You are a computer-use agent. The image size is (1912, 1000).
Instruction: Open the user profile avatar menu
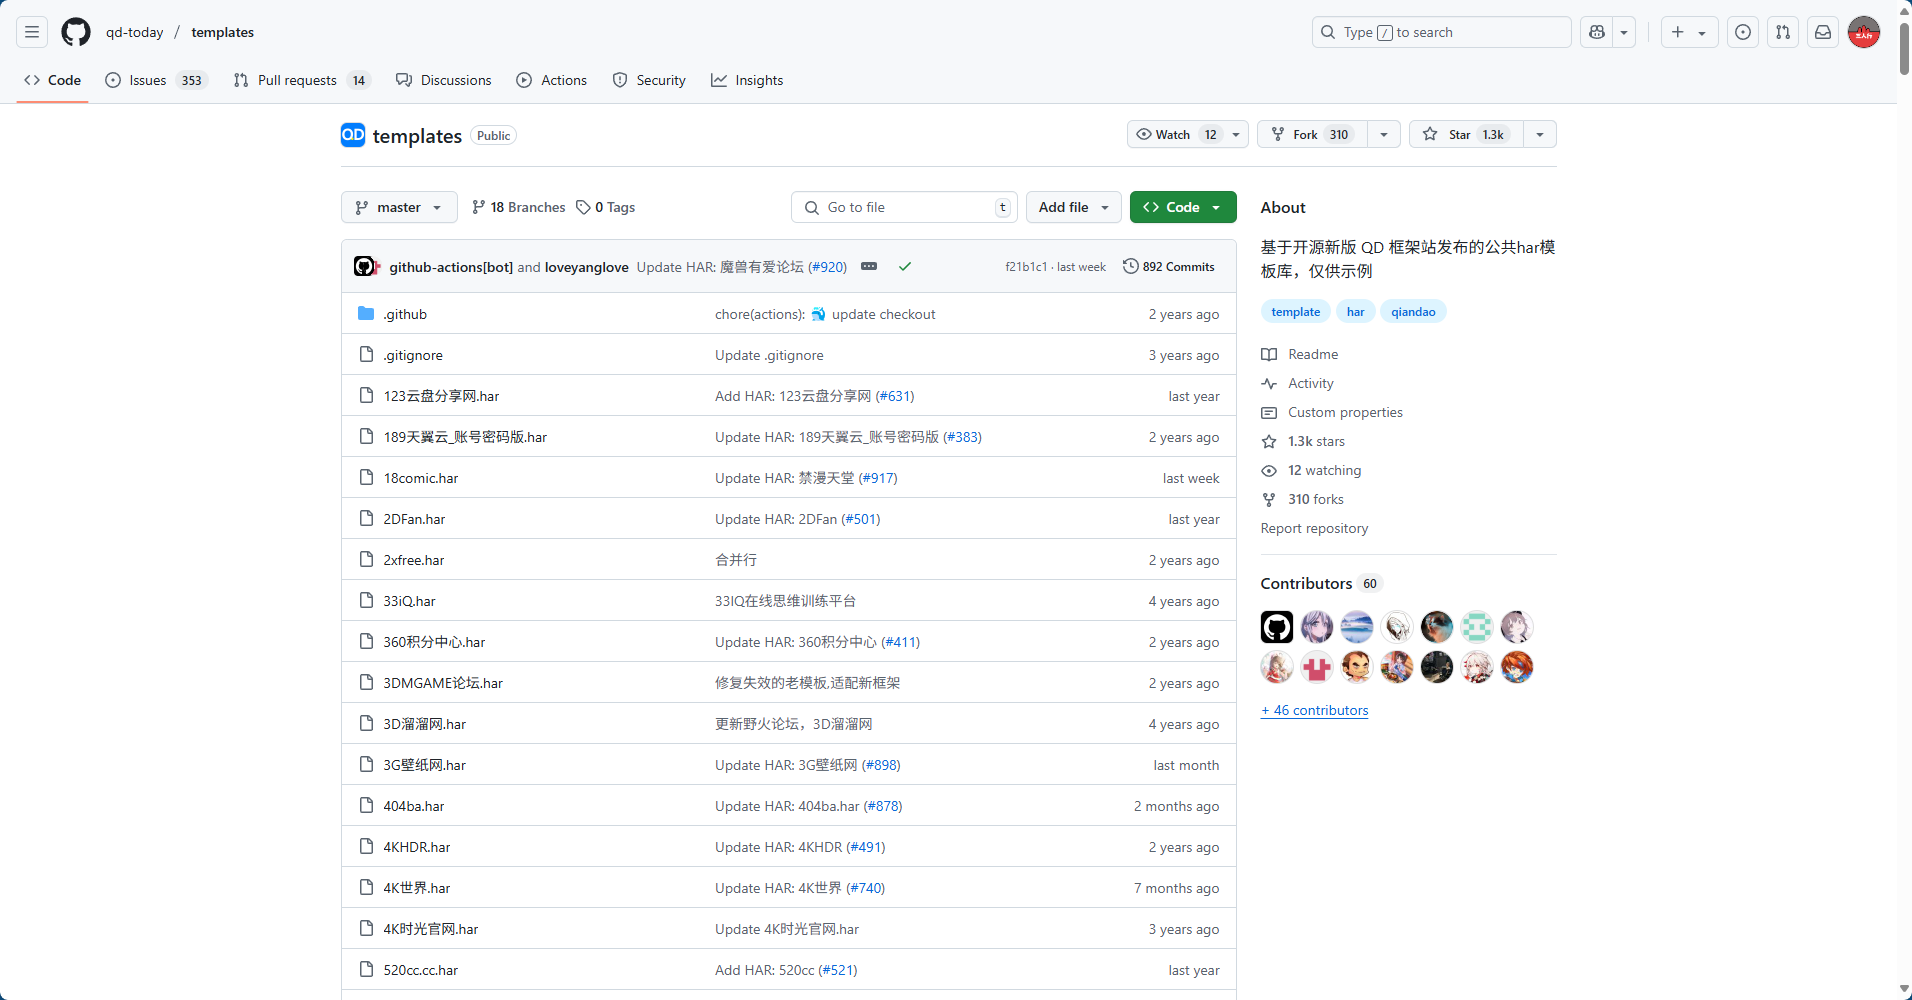point(1864,32)
